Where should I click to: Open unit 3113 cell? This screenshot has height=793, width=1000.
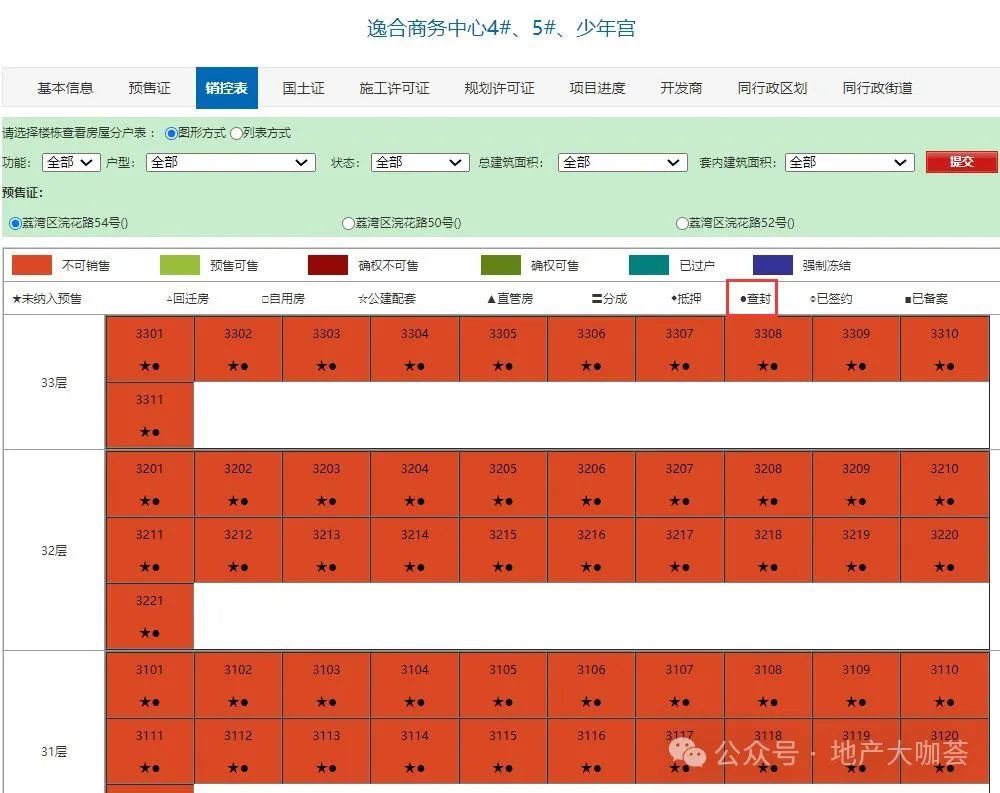326,751
